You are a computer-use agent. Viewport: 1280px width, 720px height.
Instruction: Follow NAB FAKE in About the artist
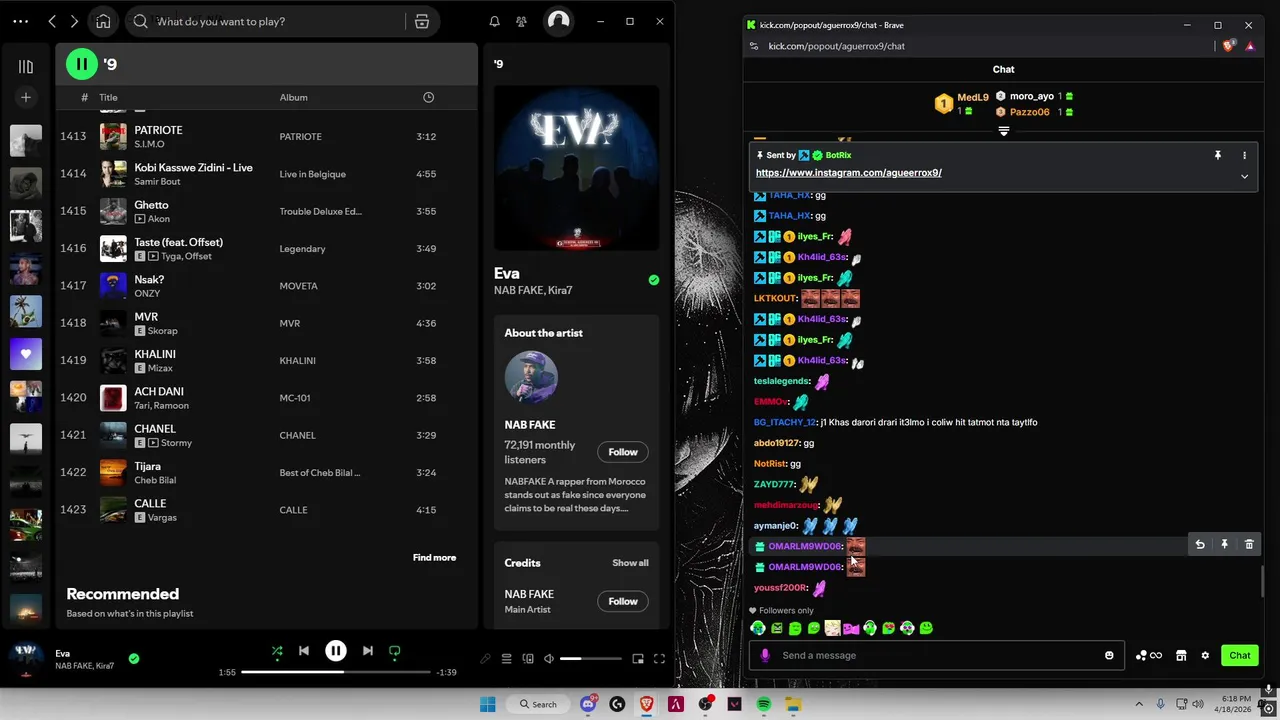click(622, 452)
